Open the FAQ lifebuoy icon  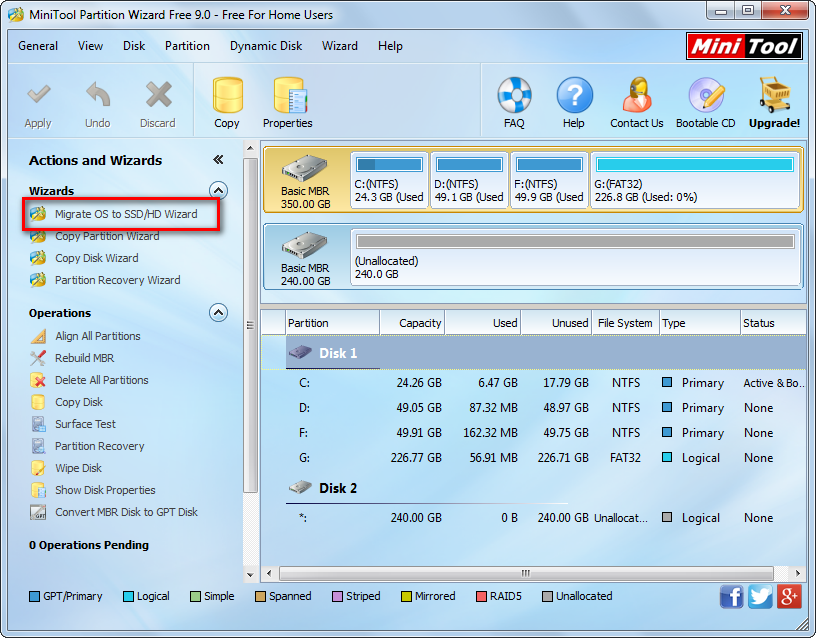coord(514,95)
